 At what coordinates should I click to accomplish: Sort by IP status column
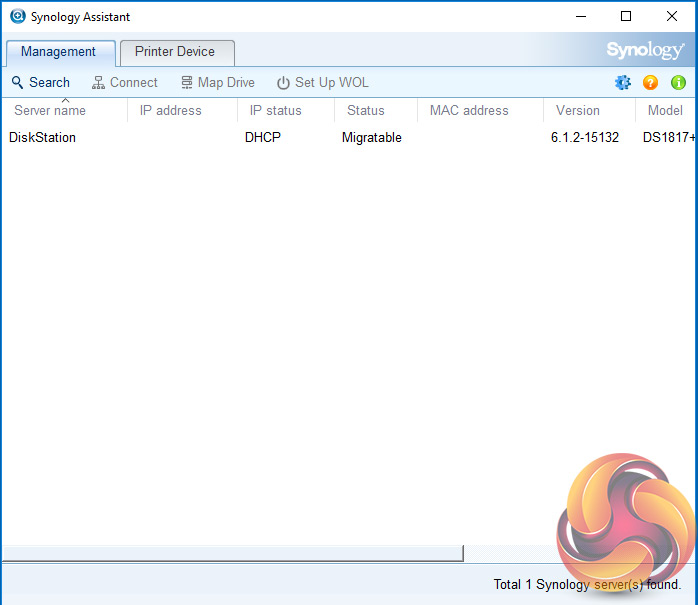click(x=286, y=110)
